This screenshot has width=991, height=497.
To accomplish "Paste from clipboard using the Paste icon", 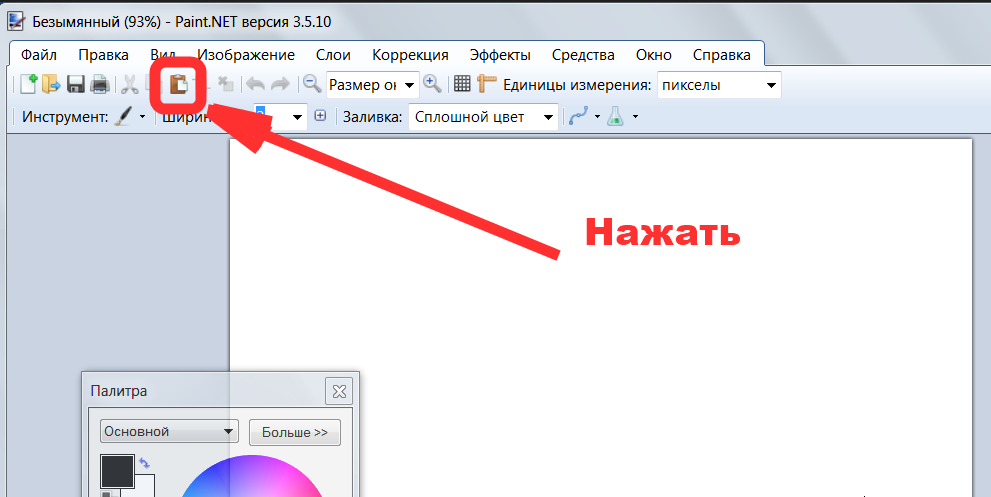I will [x=179, y=84].
